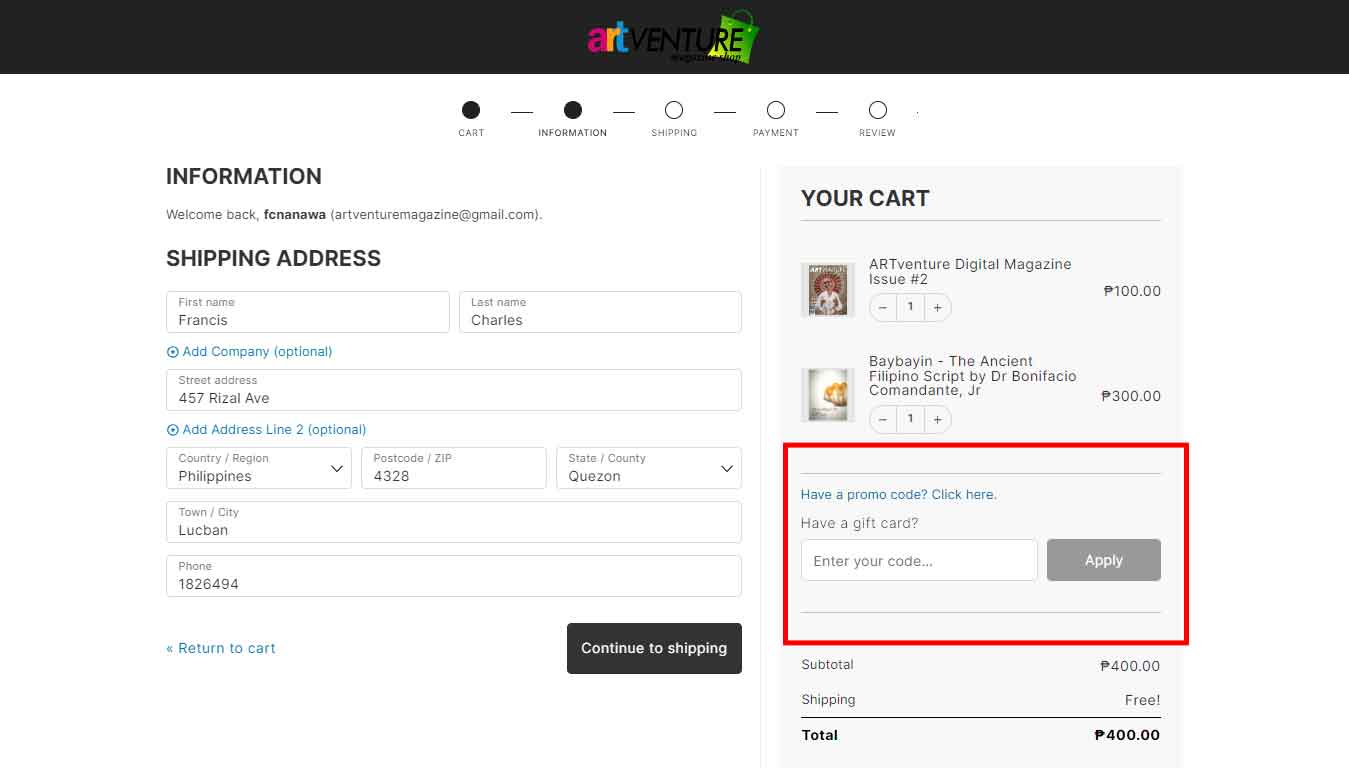Increase quantity of Baybayin book
Screen dimensions: 1349x768
tap(937, 419)
